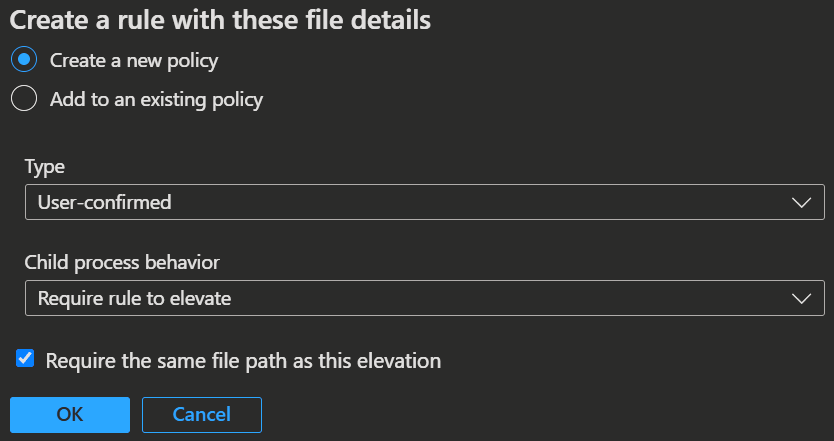Click the 'User-confirmed' value text
Image resolution: width=834 pixels, height=441 pixels.
104,202
